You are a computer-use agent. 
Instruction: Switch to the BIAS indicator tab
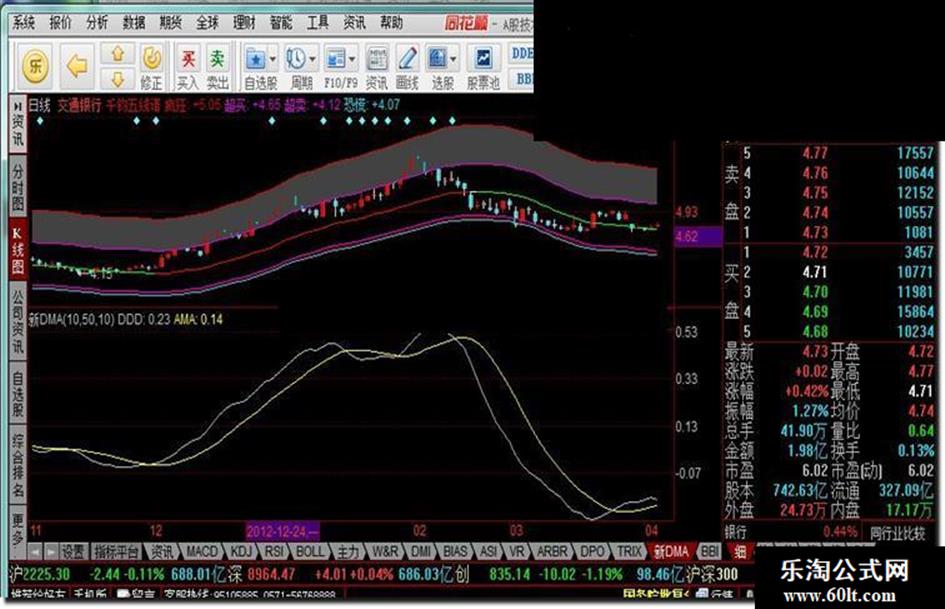pyautogui.click(x=455, y=551)
